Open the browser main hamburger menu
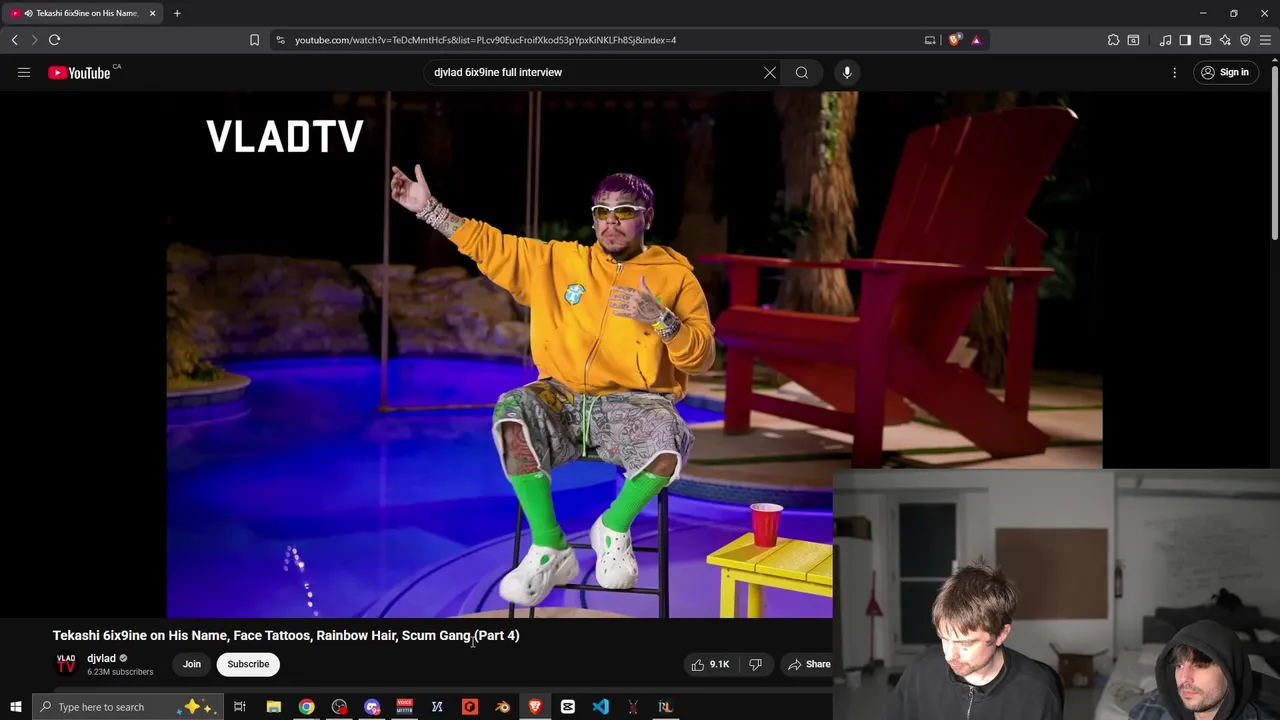This screenshot has width=1280, height=720. pyautogui.click(x=1265, y=40)
